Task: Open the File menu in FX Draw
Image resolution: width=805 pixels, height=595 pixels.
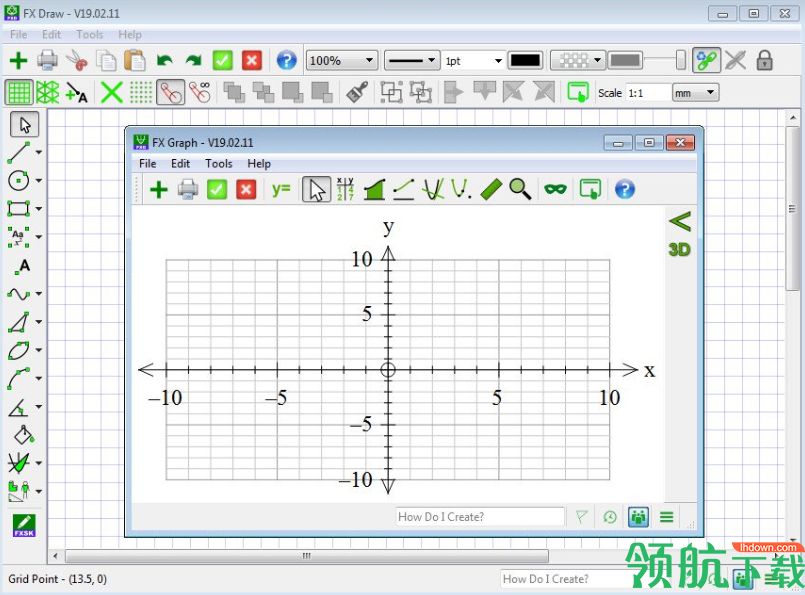Action: [18, 34]
